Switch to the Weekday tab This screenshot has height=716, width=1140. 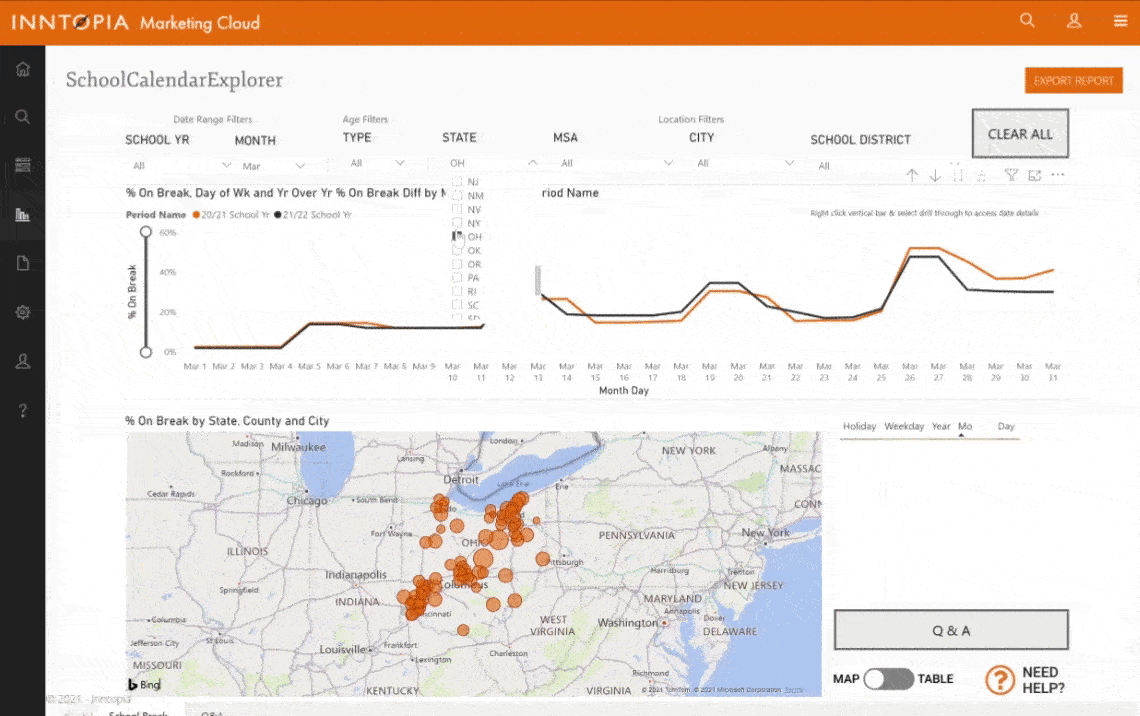(x=903, y=426)
